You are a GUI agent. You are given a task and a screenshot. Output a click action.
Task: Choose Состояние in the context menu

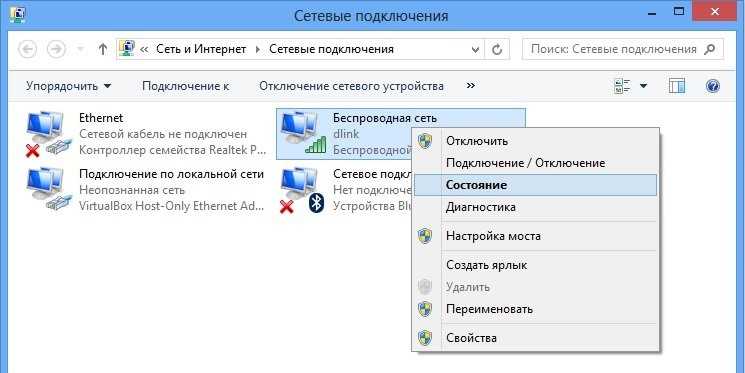[536, 185]
